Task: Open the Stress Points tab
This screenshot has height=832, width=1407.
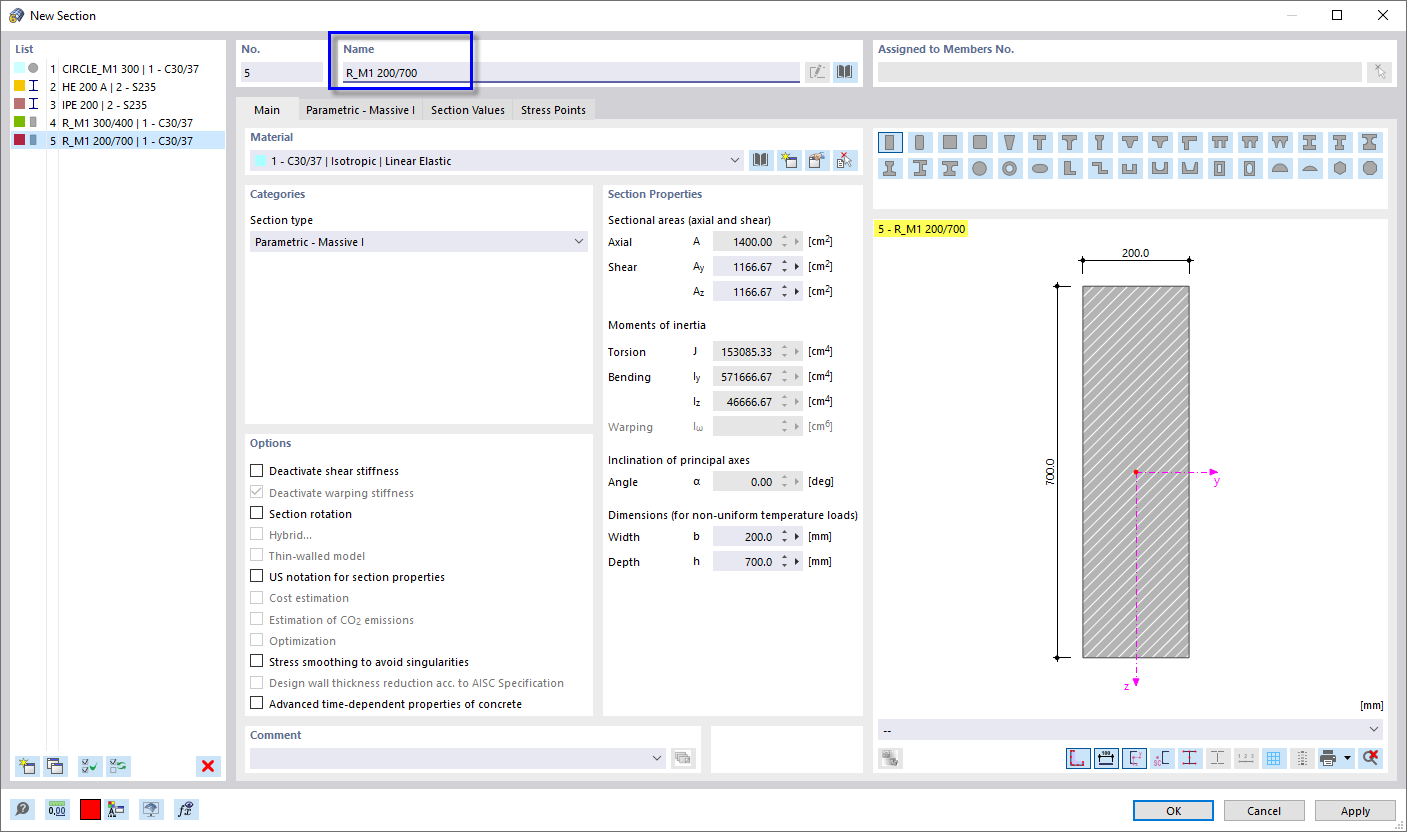Action: tap(553, 110)
